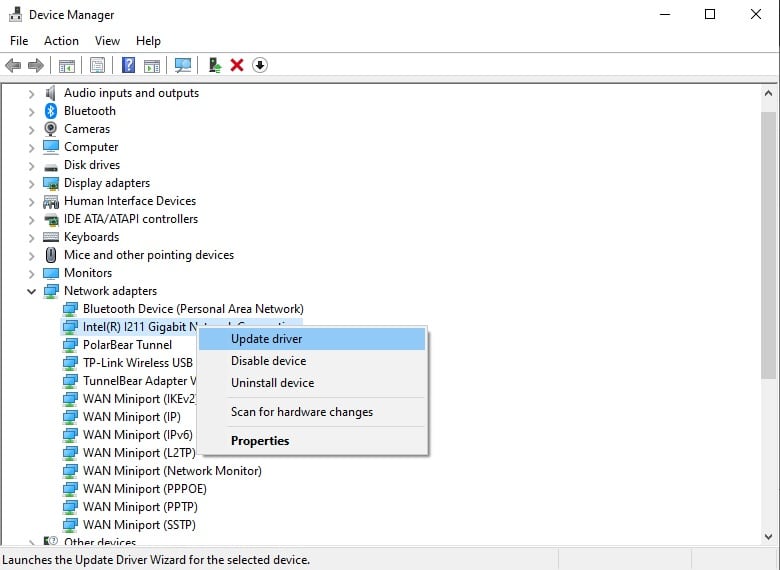Select TunnelBear Adapter entry
The image size is (780, 570).
coord(139,380)
